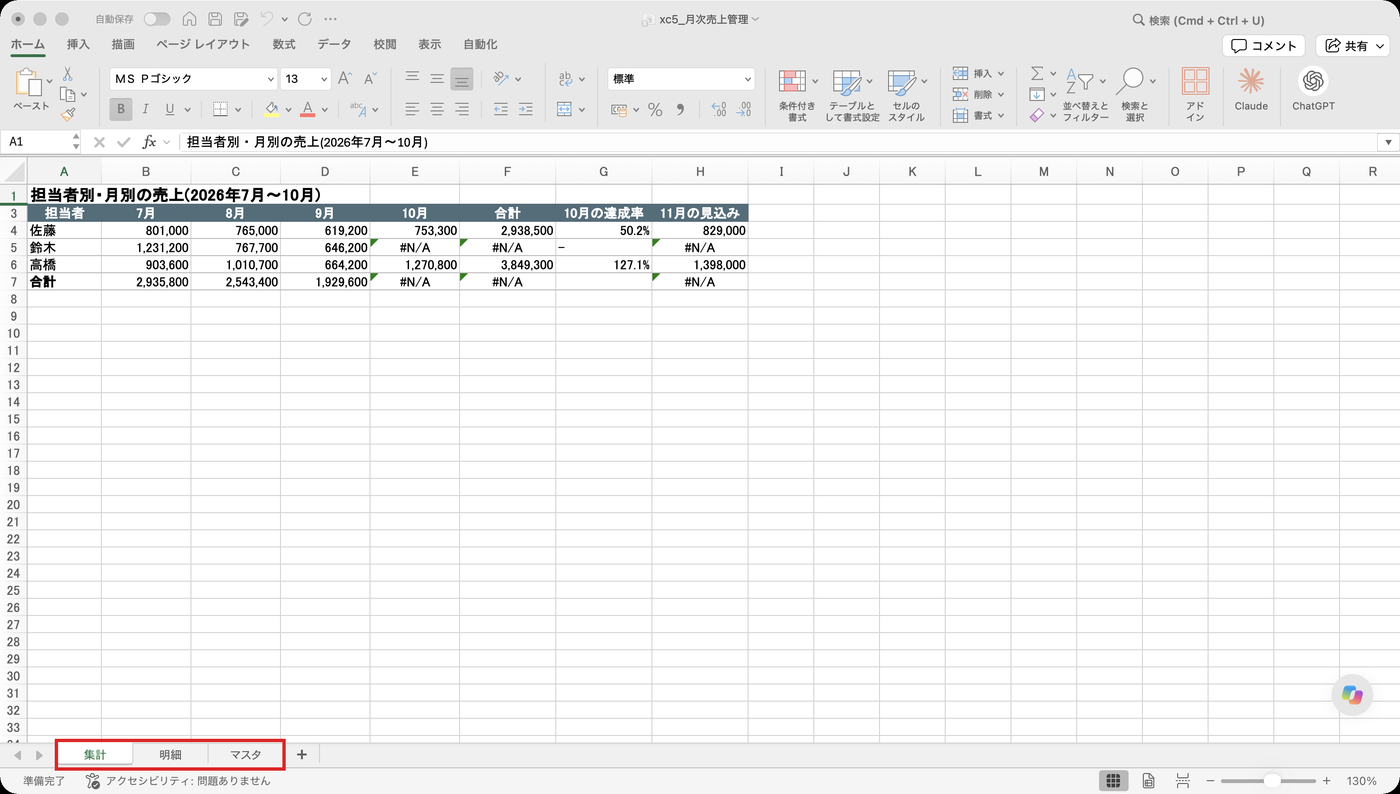Click the zoom in plus button
Screen dimensions: 1400x794
[x=1327, y=781]
